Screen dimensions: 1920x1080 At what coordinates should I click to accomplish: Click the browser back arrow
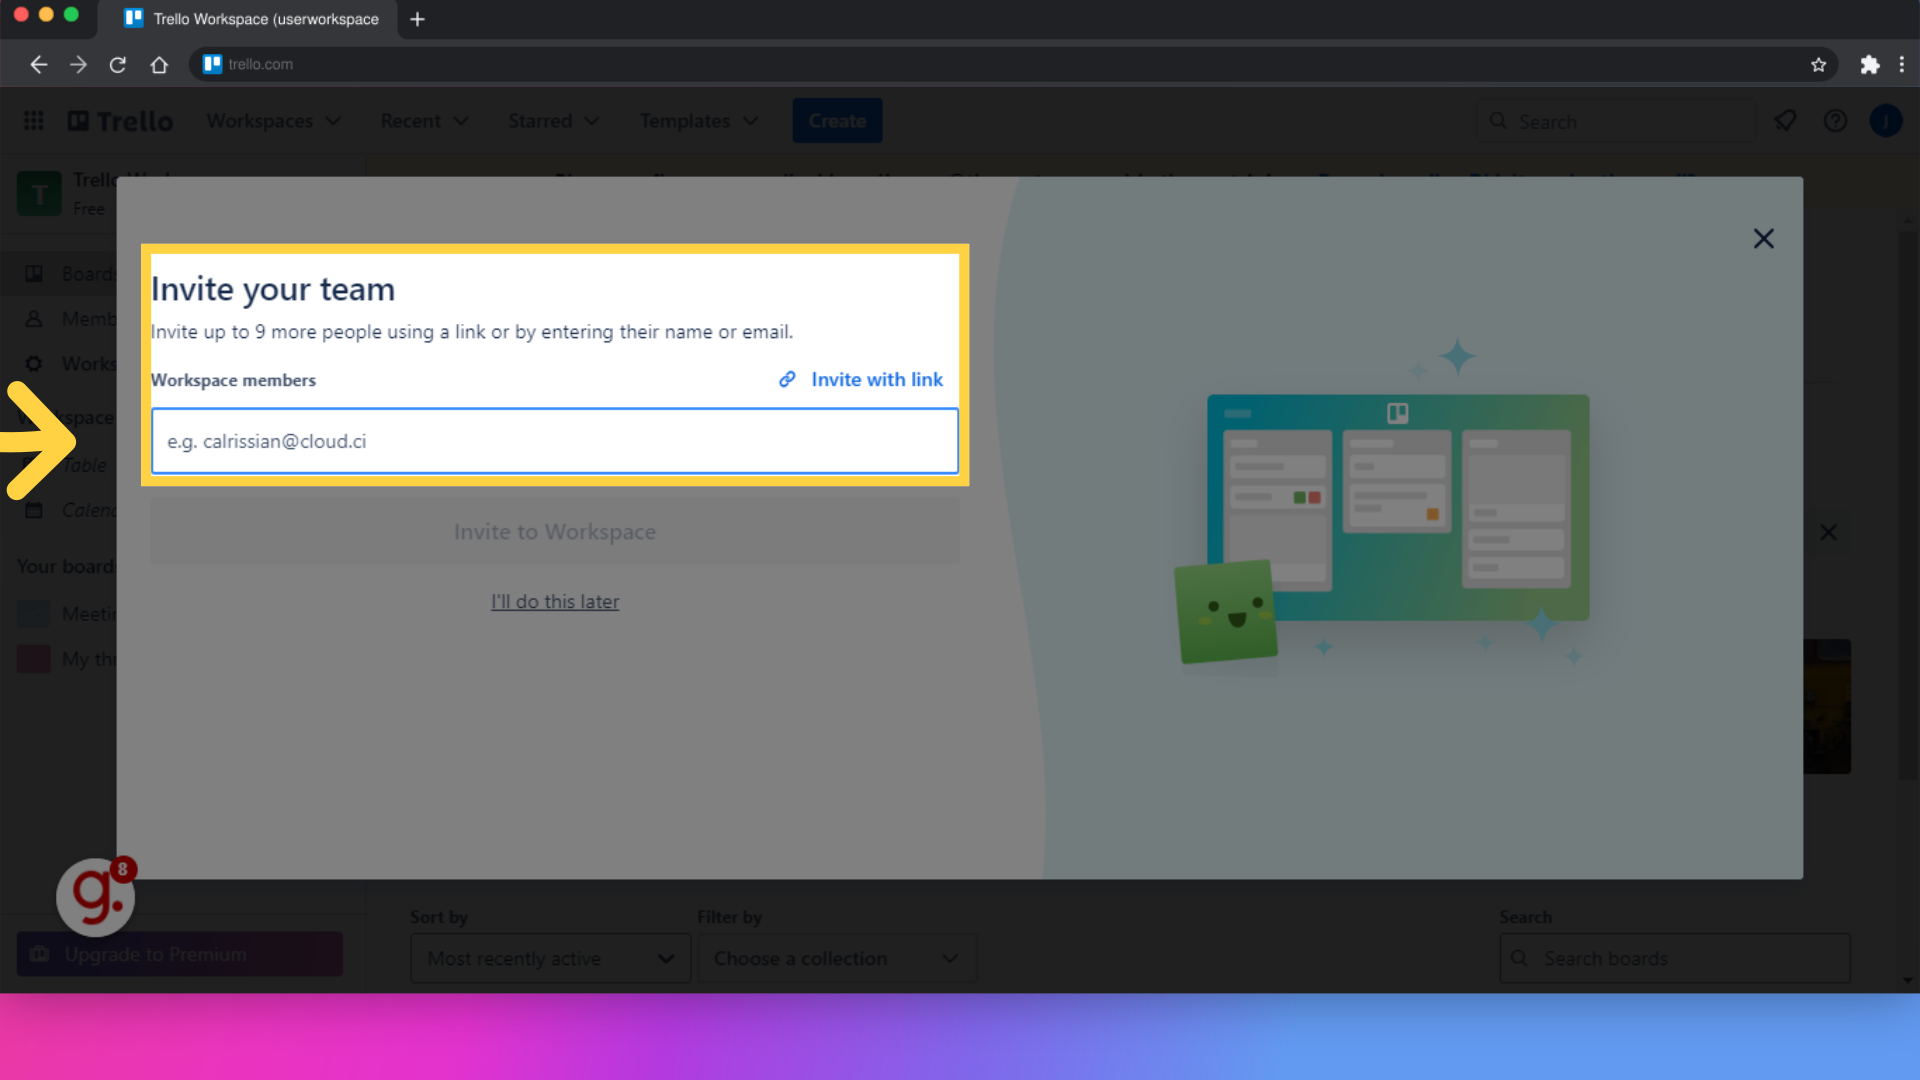tap(38, 64)
